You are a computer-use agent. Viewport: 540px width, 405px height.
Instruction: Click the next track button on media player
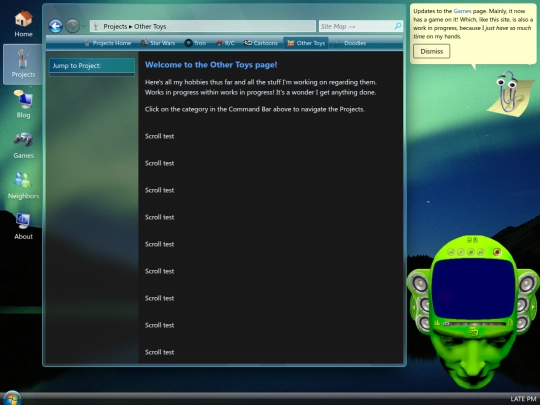[x=481, y=252]
